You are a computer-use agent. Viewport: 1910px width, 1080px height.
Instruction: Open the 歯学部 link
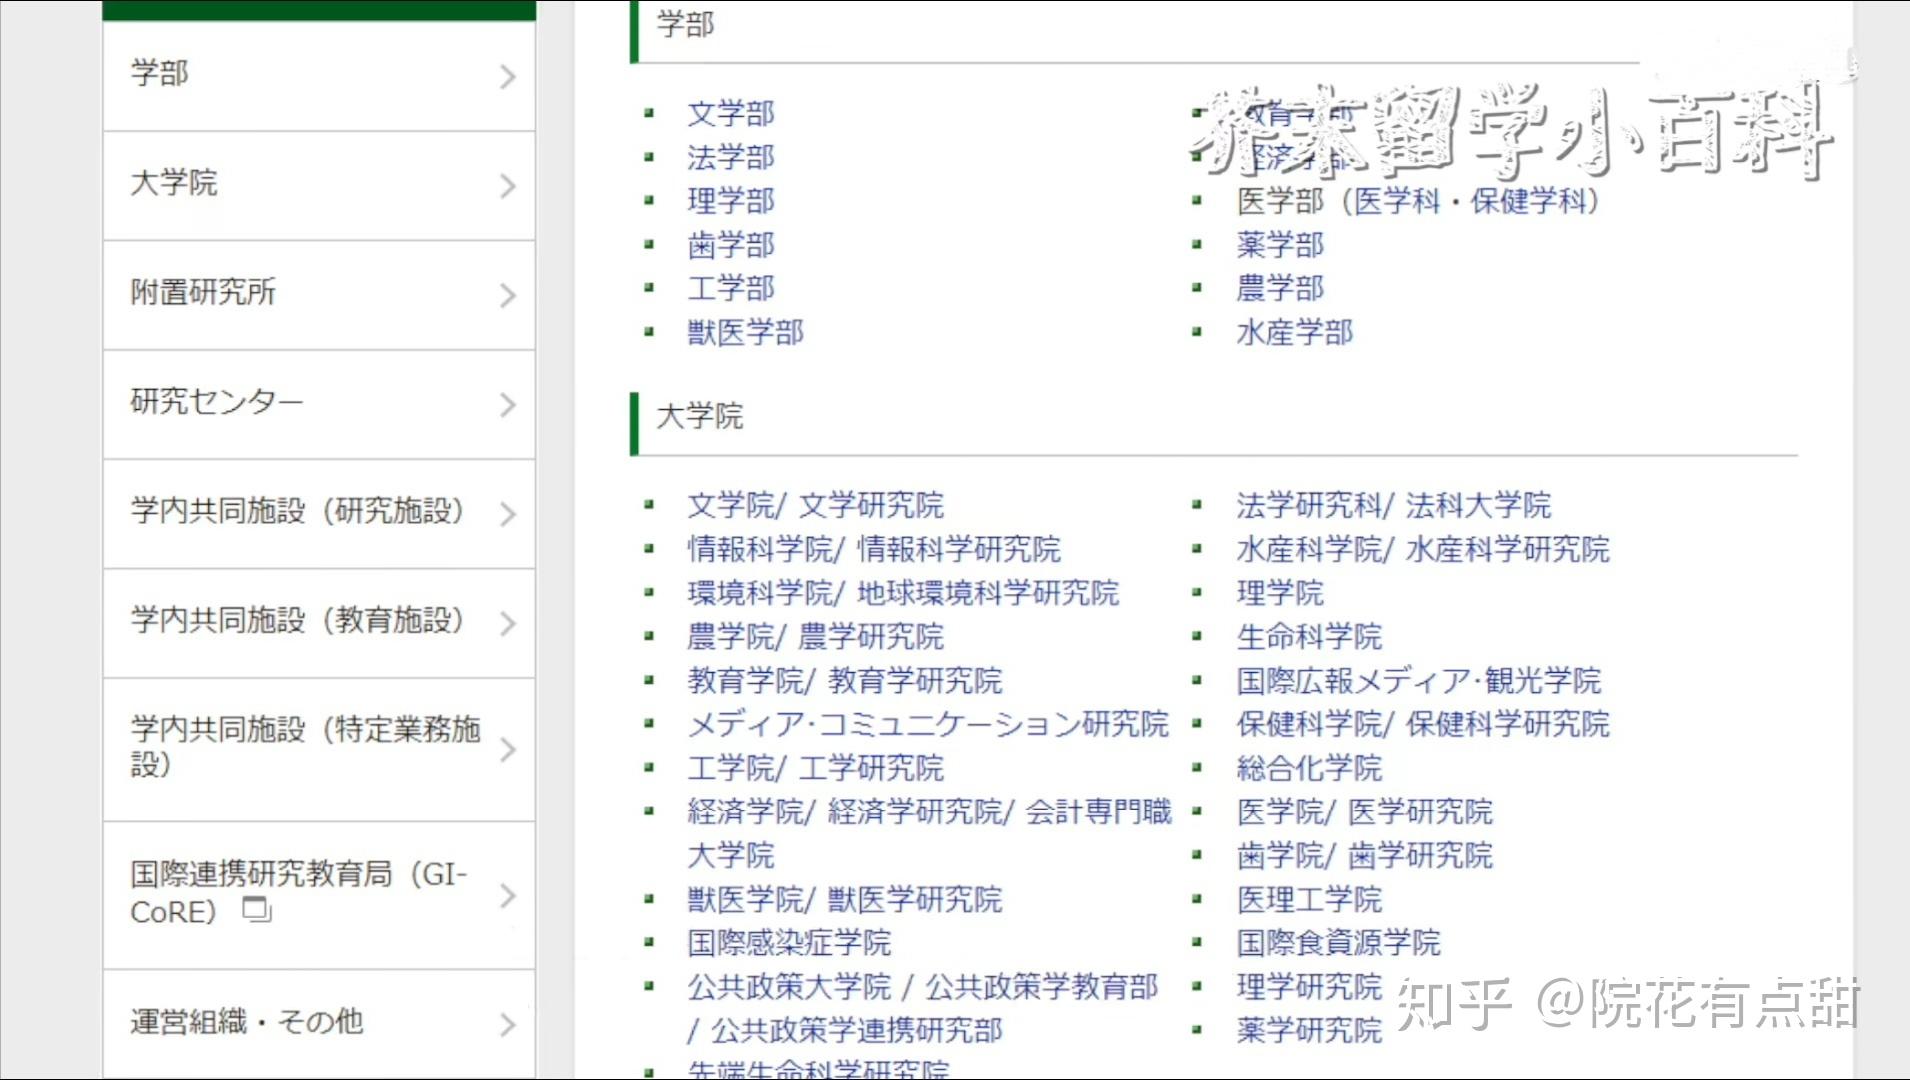click(x=731, y=245)
